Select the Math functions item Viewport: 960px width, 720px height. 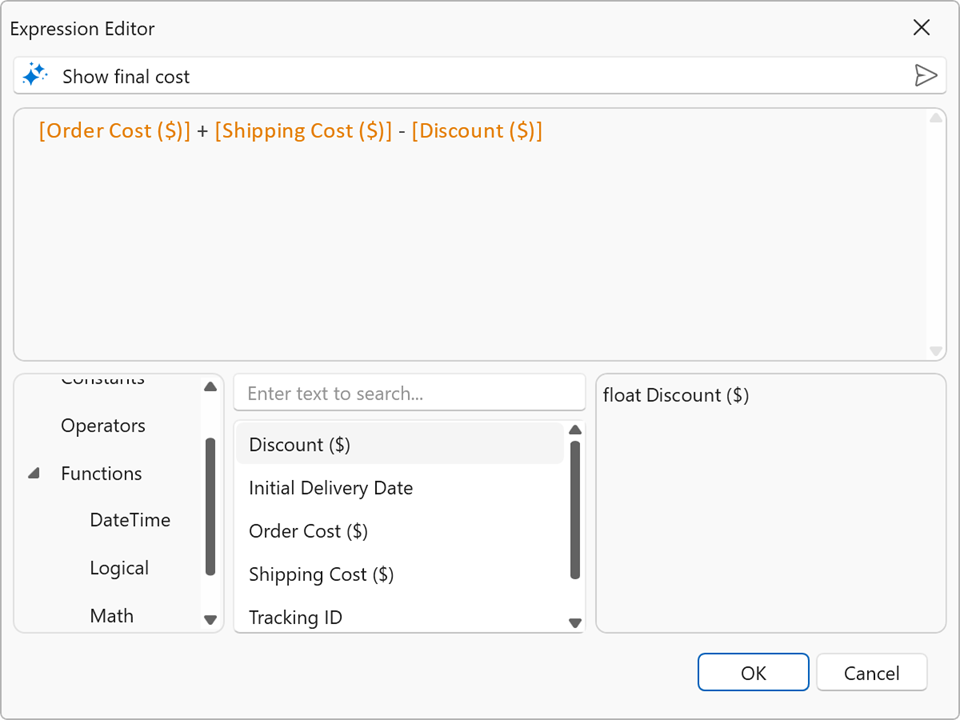tap(111, 615)
